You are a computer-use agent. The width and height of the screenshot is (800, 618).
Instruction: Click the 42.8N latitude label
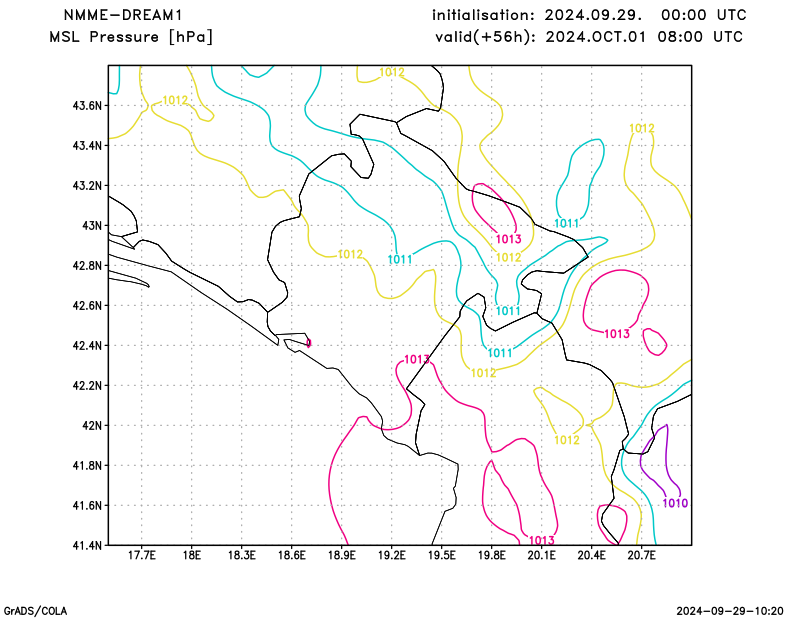pos(87,265)
